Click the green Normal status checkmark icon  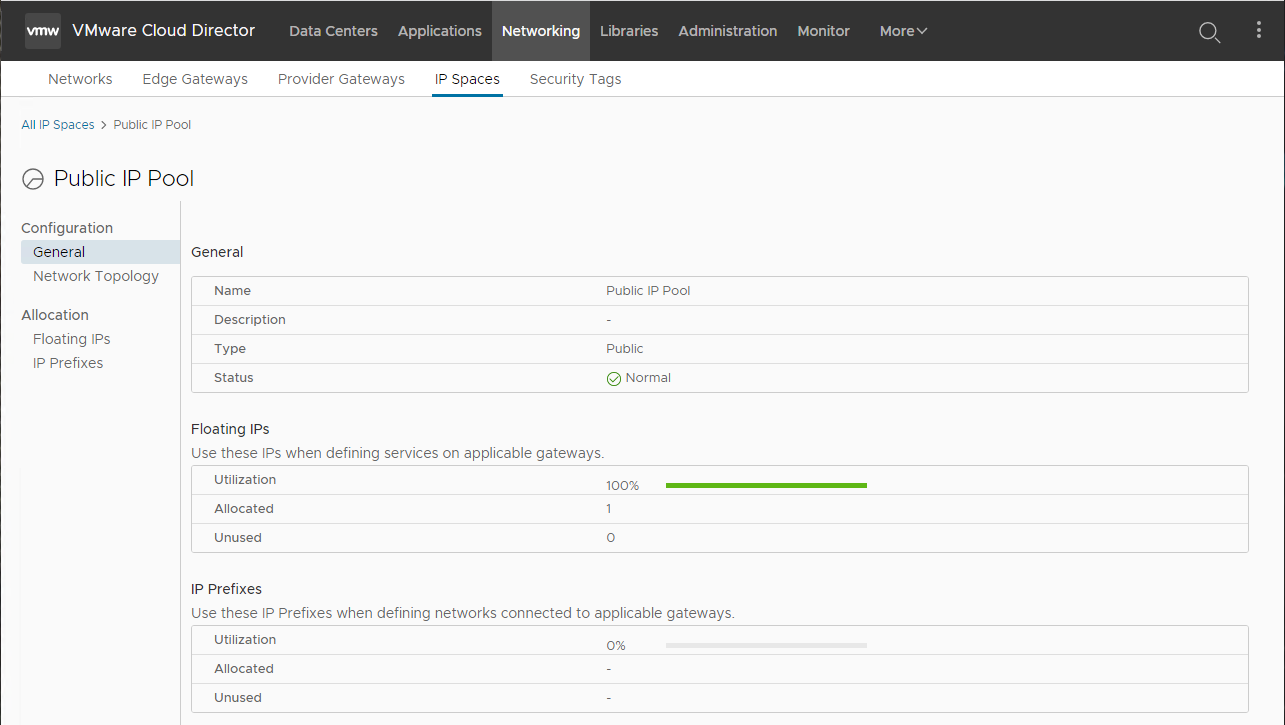pos(614,379)
